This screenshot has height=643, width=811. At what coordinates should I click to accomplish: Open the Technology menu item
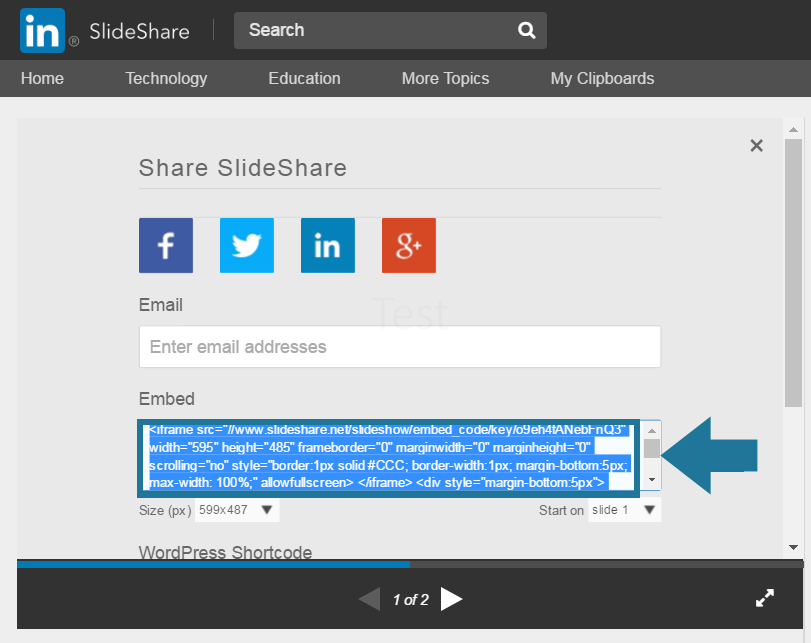166,78
